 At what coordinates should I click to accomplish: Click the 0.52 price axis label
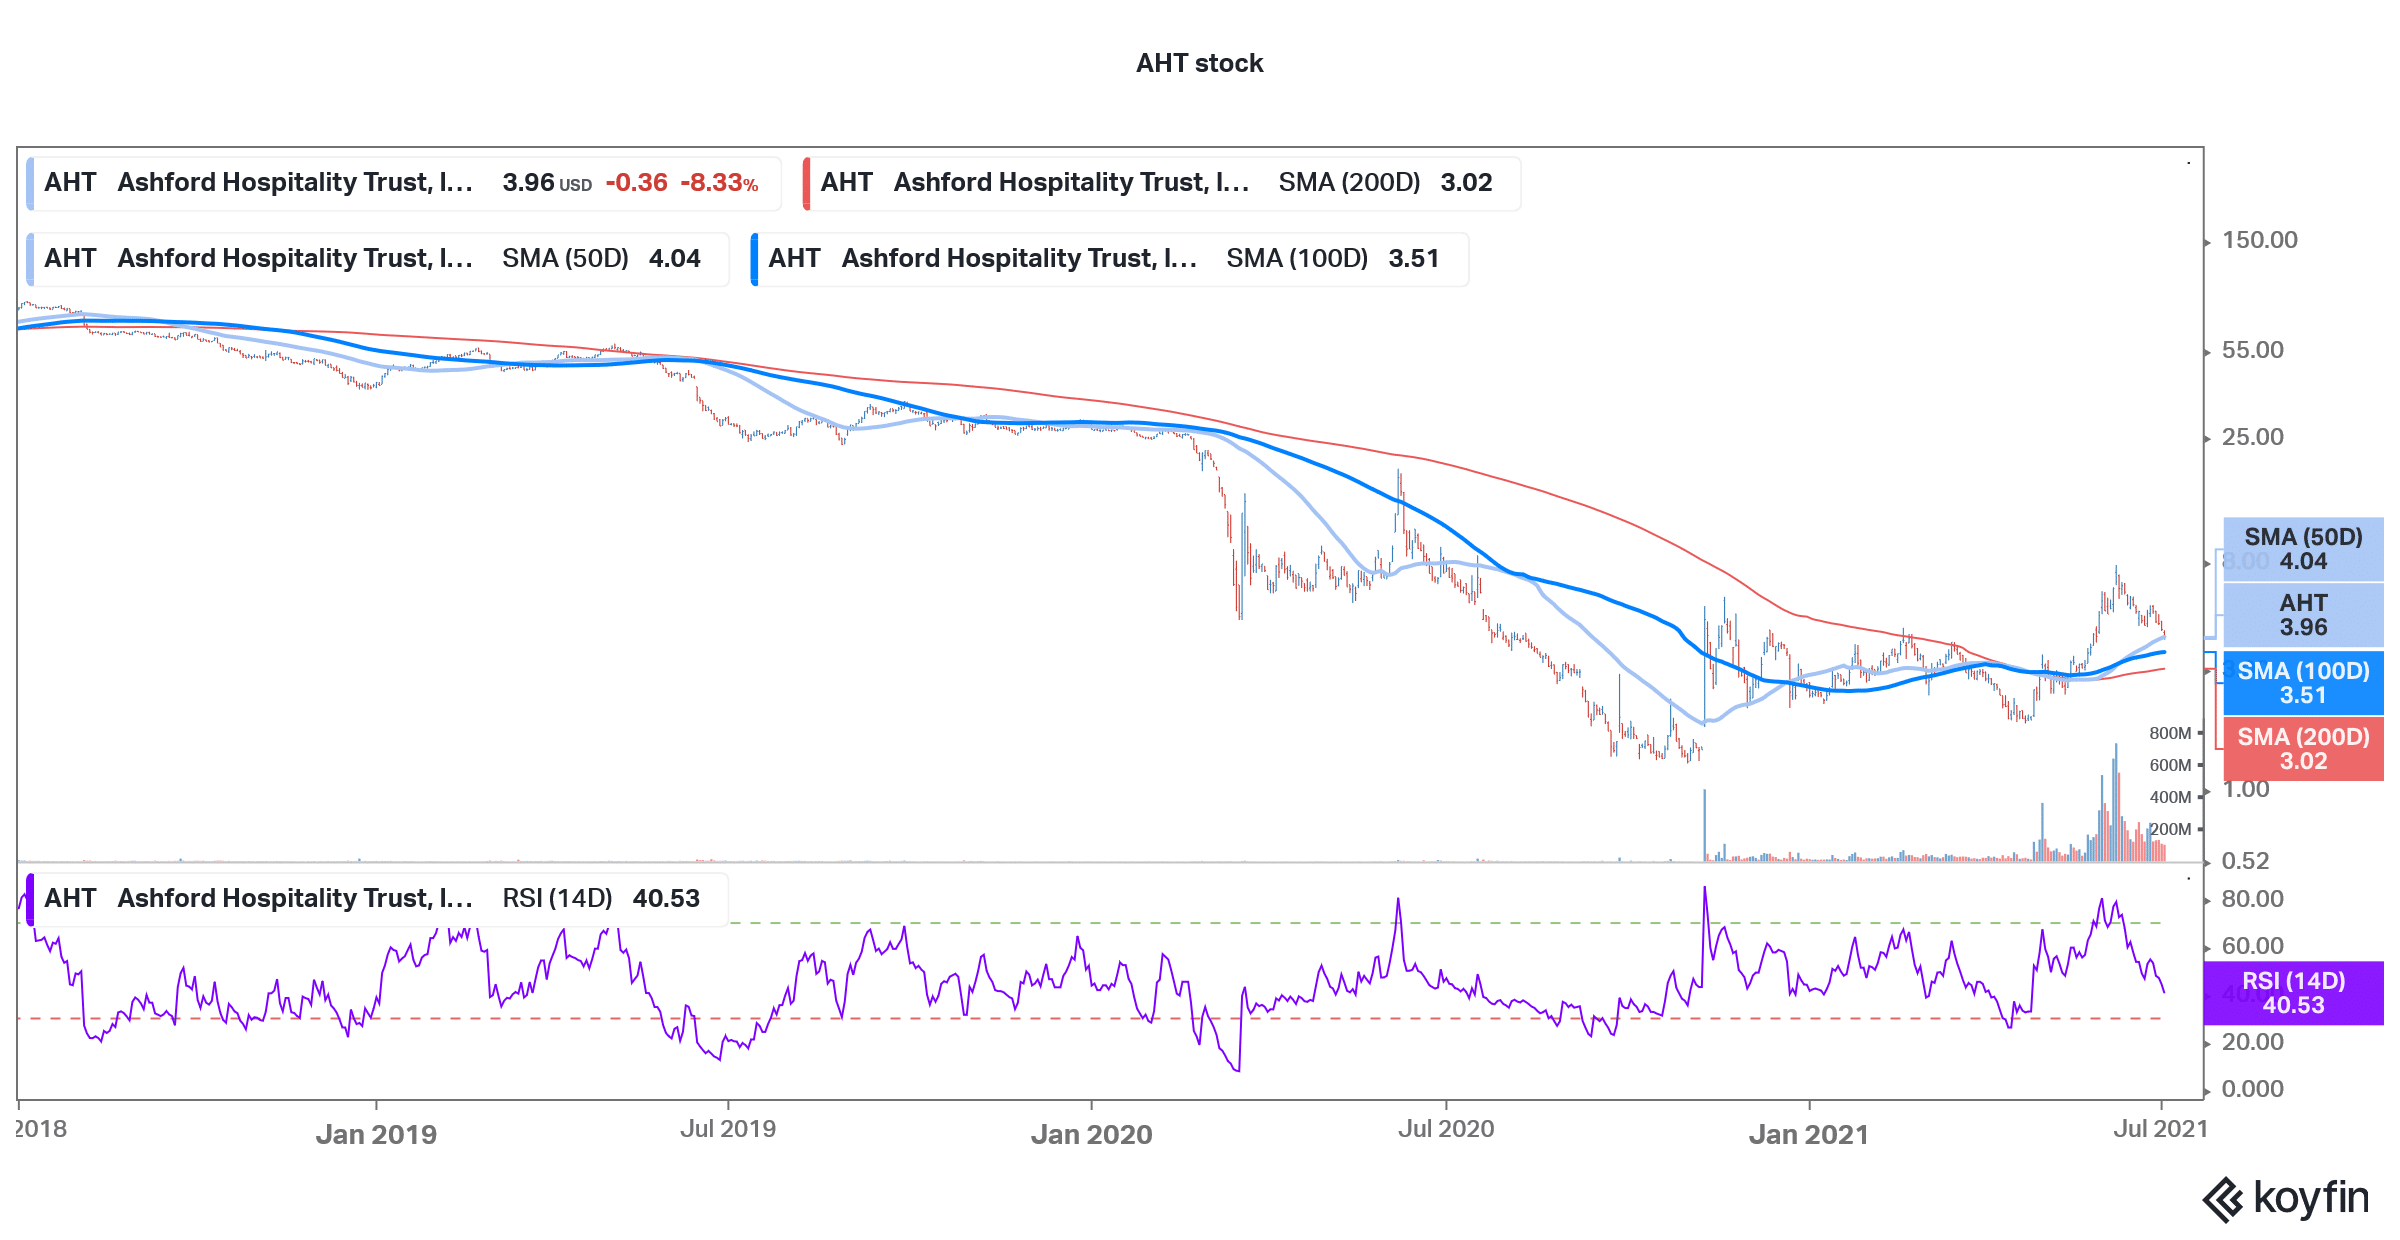point(2245,861)
